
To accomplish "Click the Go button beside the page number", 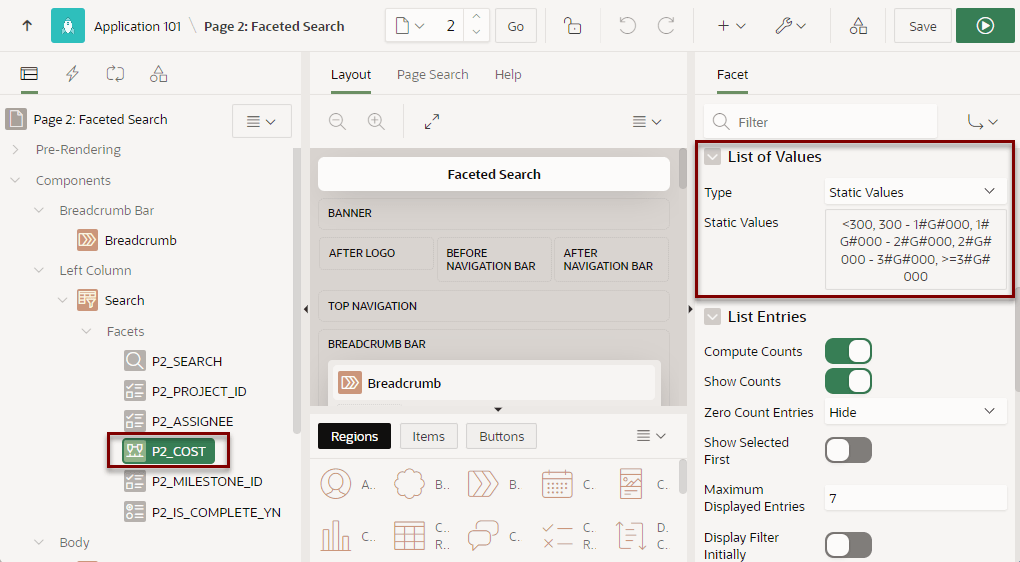I will 516,26.
